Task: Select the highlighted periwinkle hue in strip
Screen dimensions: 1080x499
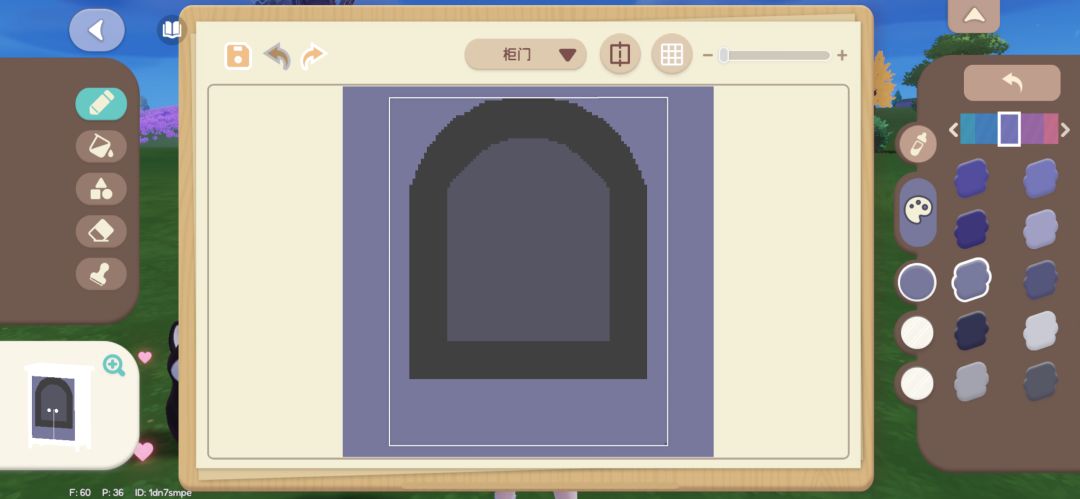Action: [x=1009, y=129]
